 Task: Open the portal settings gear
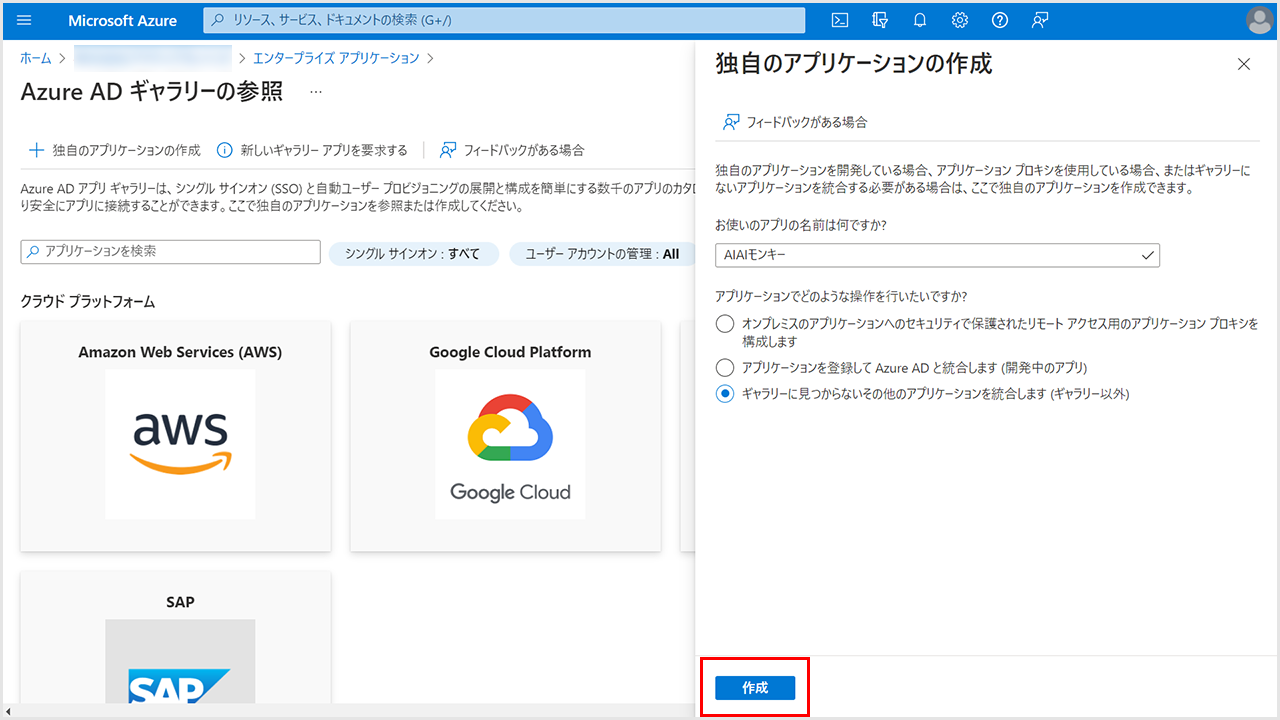coord(960,20)
